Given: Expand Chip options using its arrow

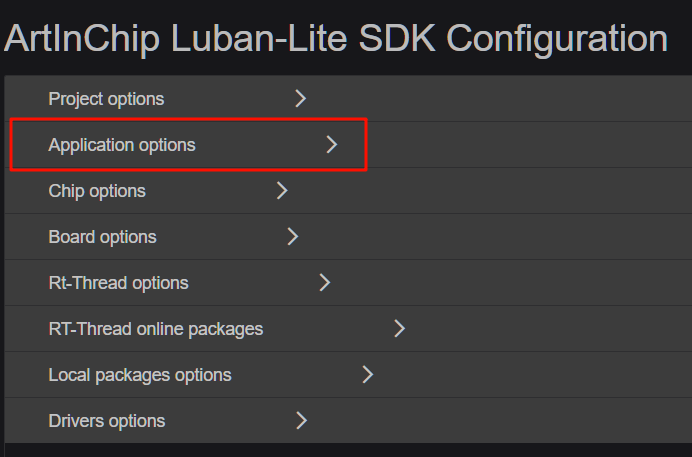Looking at the screenshot, I should [x=282, y=191].
